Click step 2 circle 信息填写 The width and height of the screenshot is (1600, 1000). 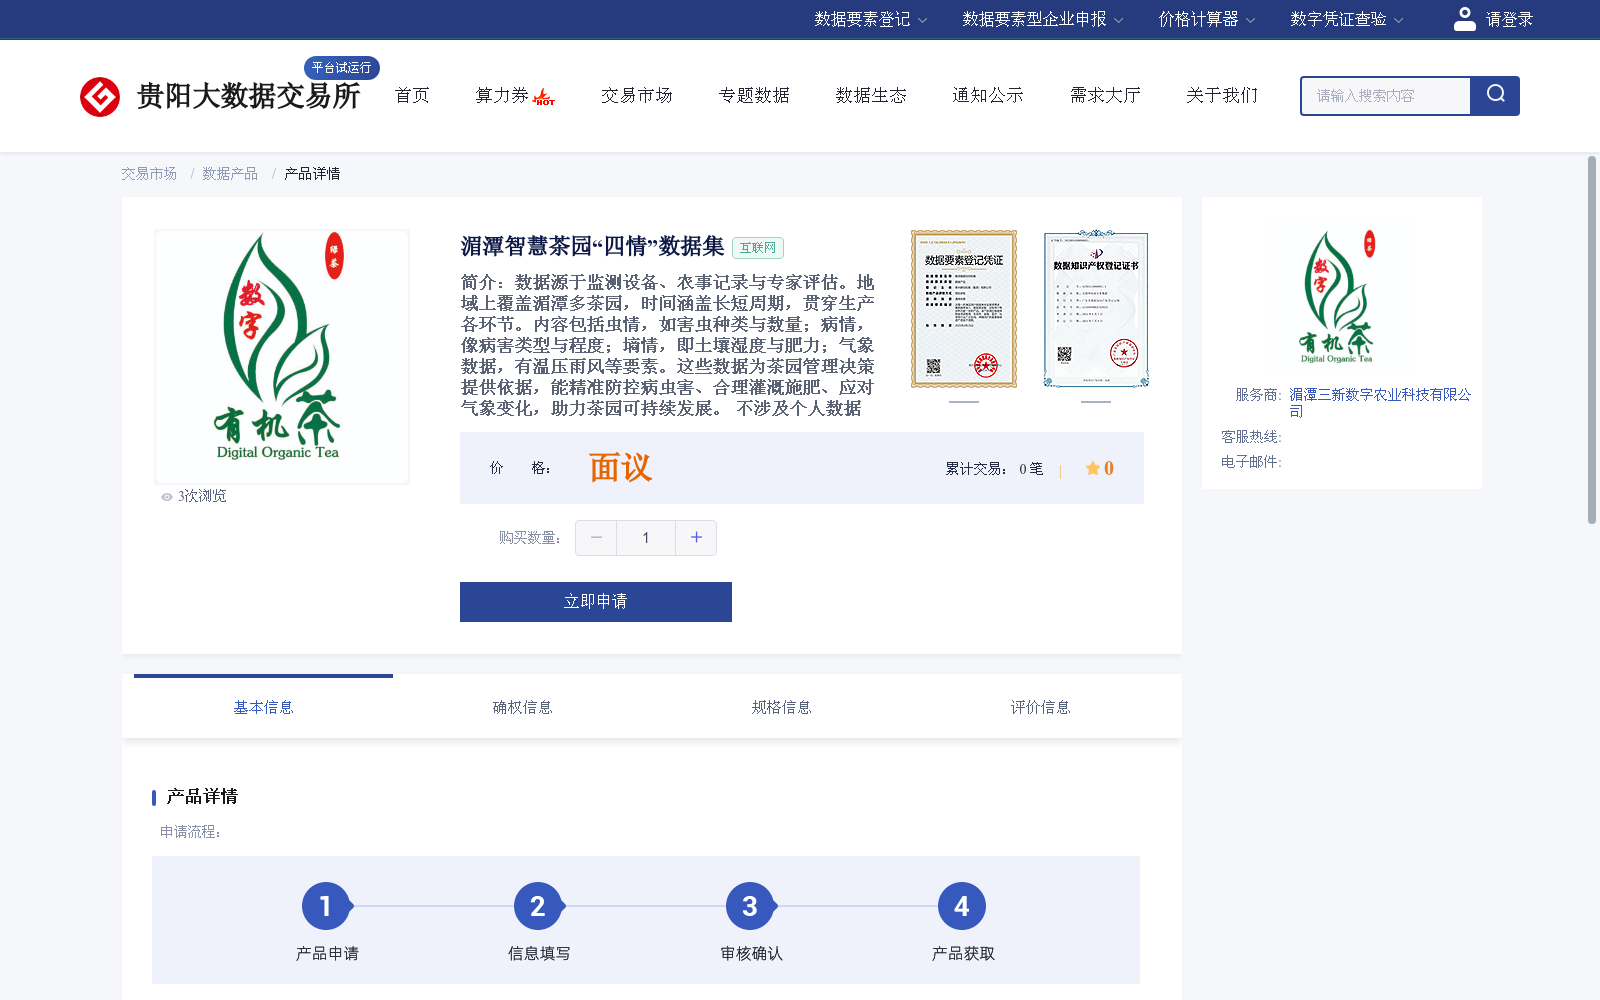coord(538,906)
